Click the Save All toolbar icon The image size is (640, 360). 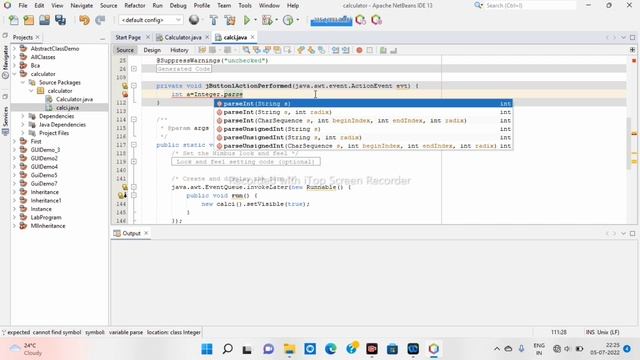pos(60,20)
